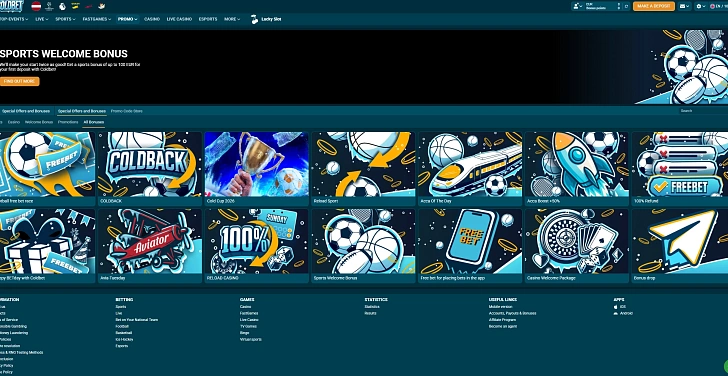Image resolution: width=728 pixels, height=376 pixels.
Task: Open the Casino Welcome Package card
Action: [577, 246]
